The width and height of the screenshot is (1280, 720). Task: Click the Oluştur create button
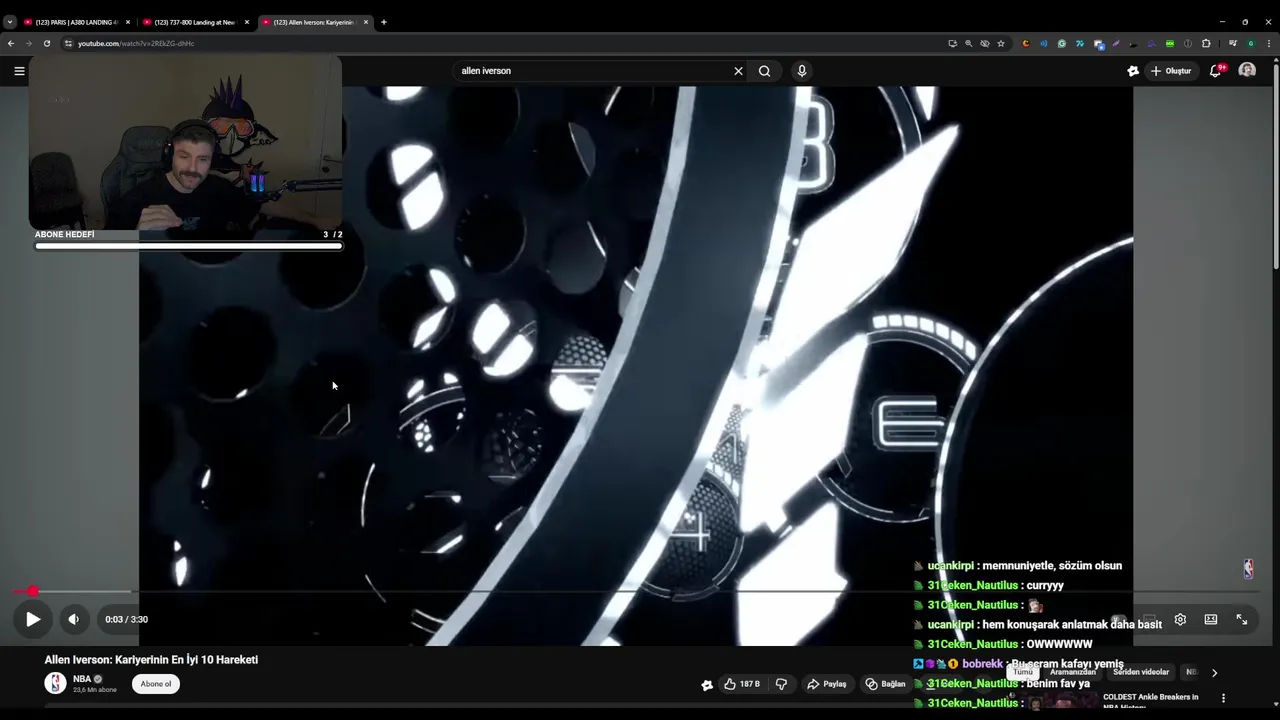[x=1171, y=71]
